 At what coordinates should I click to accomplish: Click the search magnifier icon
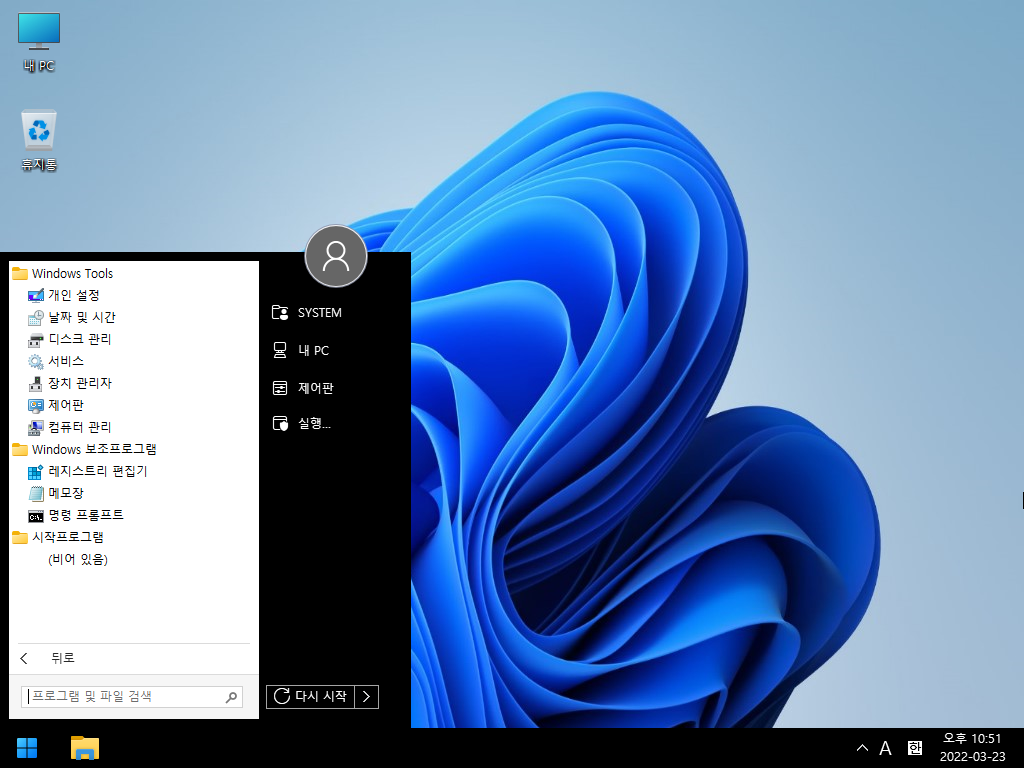coord(231,697)
